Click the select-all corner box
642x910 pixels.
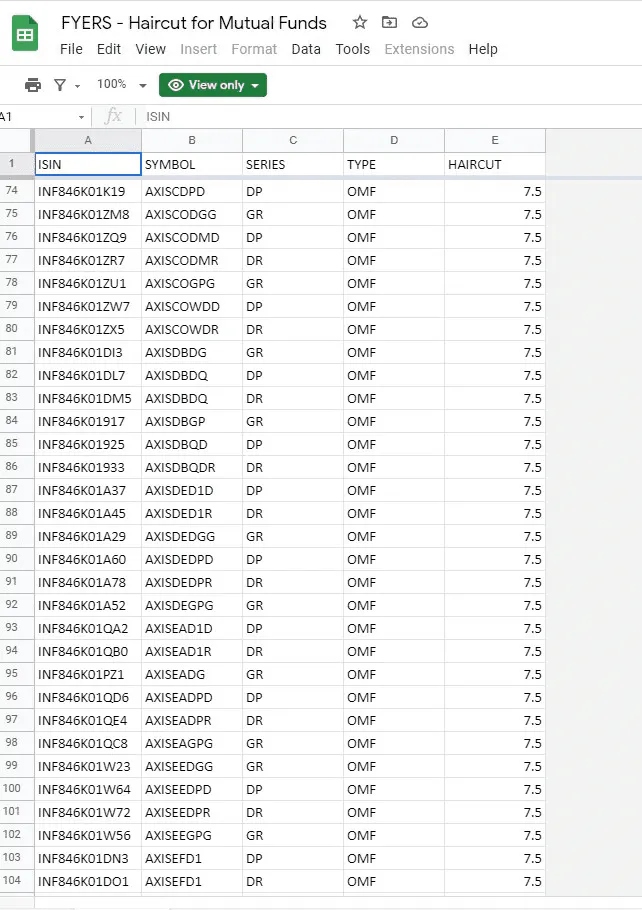(x=16, y=140)
